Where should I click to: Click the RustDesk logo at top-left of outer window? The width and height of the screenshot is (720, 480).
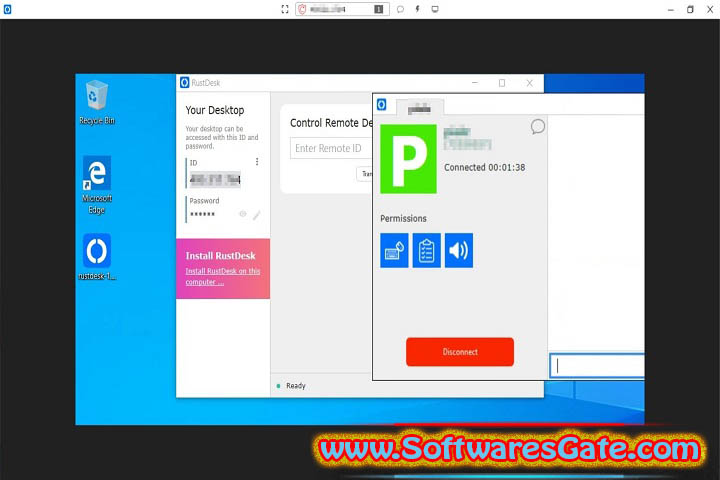(7, 9)
